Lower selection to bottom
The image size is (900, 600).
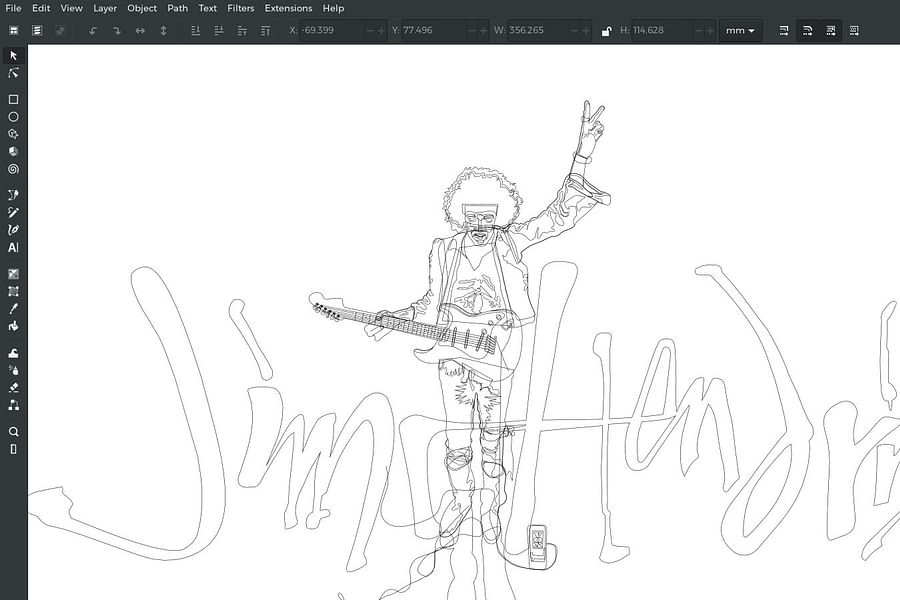pyautogui.click(x=266, y=30)
